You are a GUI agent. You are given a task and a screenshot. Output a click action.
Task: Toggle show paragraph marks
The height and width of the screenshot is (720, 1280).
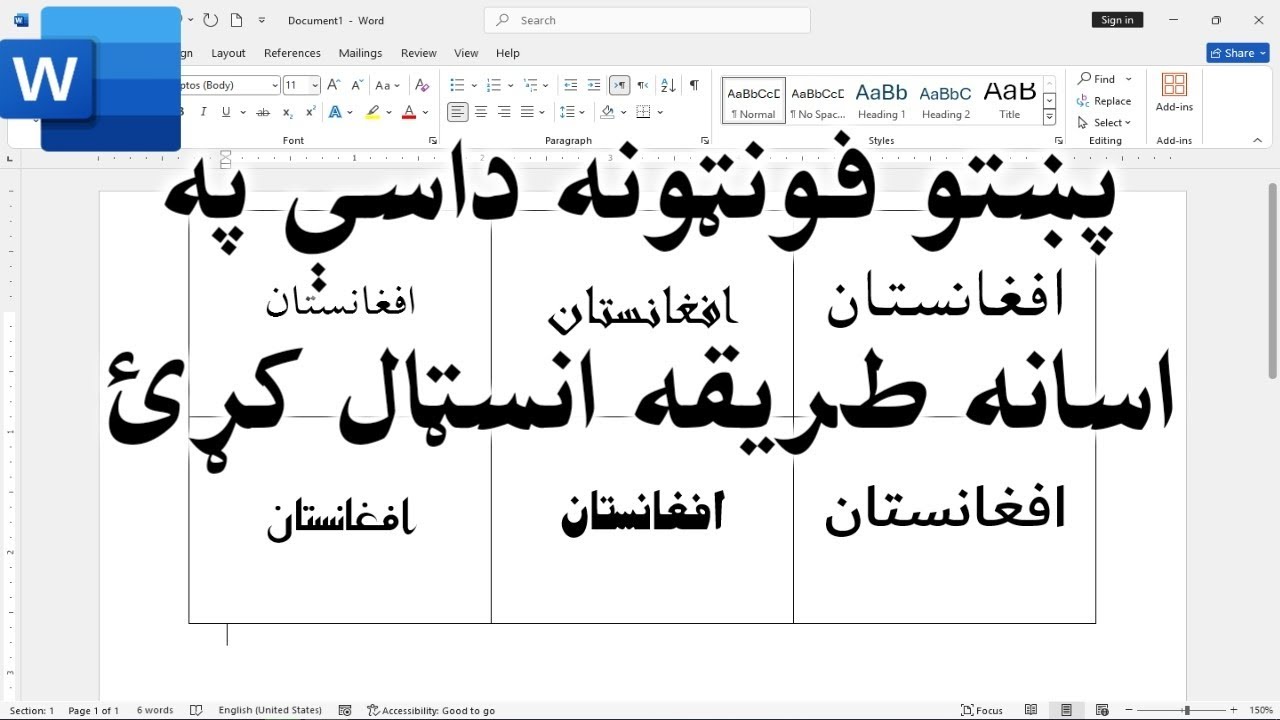pos(694,85)
